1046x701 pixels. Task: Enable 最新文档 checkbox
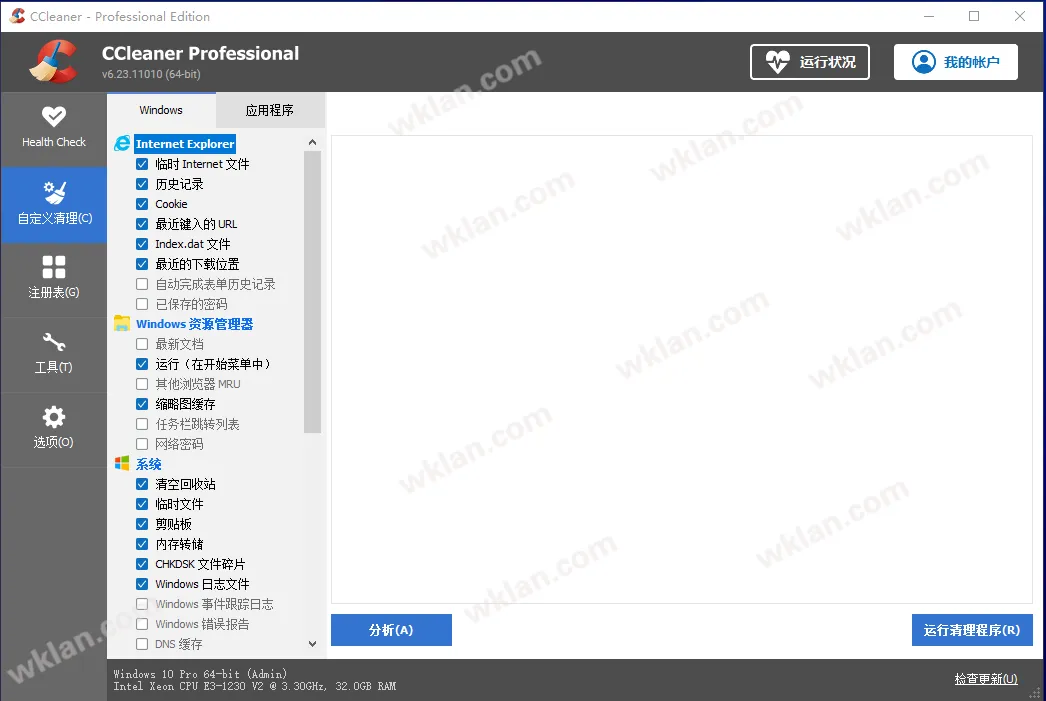click(142, 344)
